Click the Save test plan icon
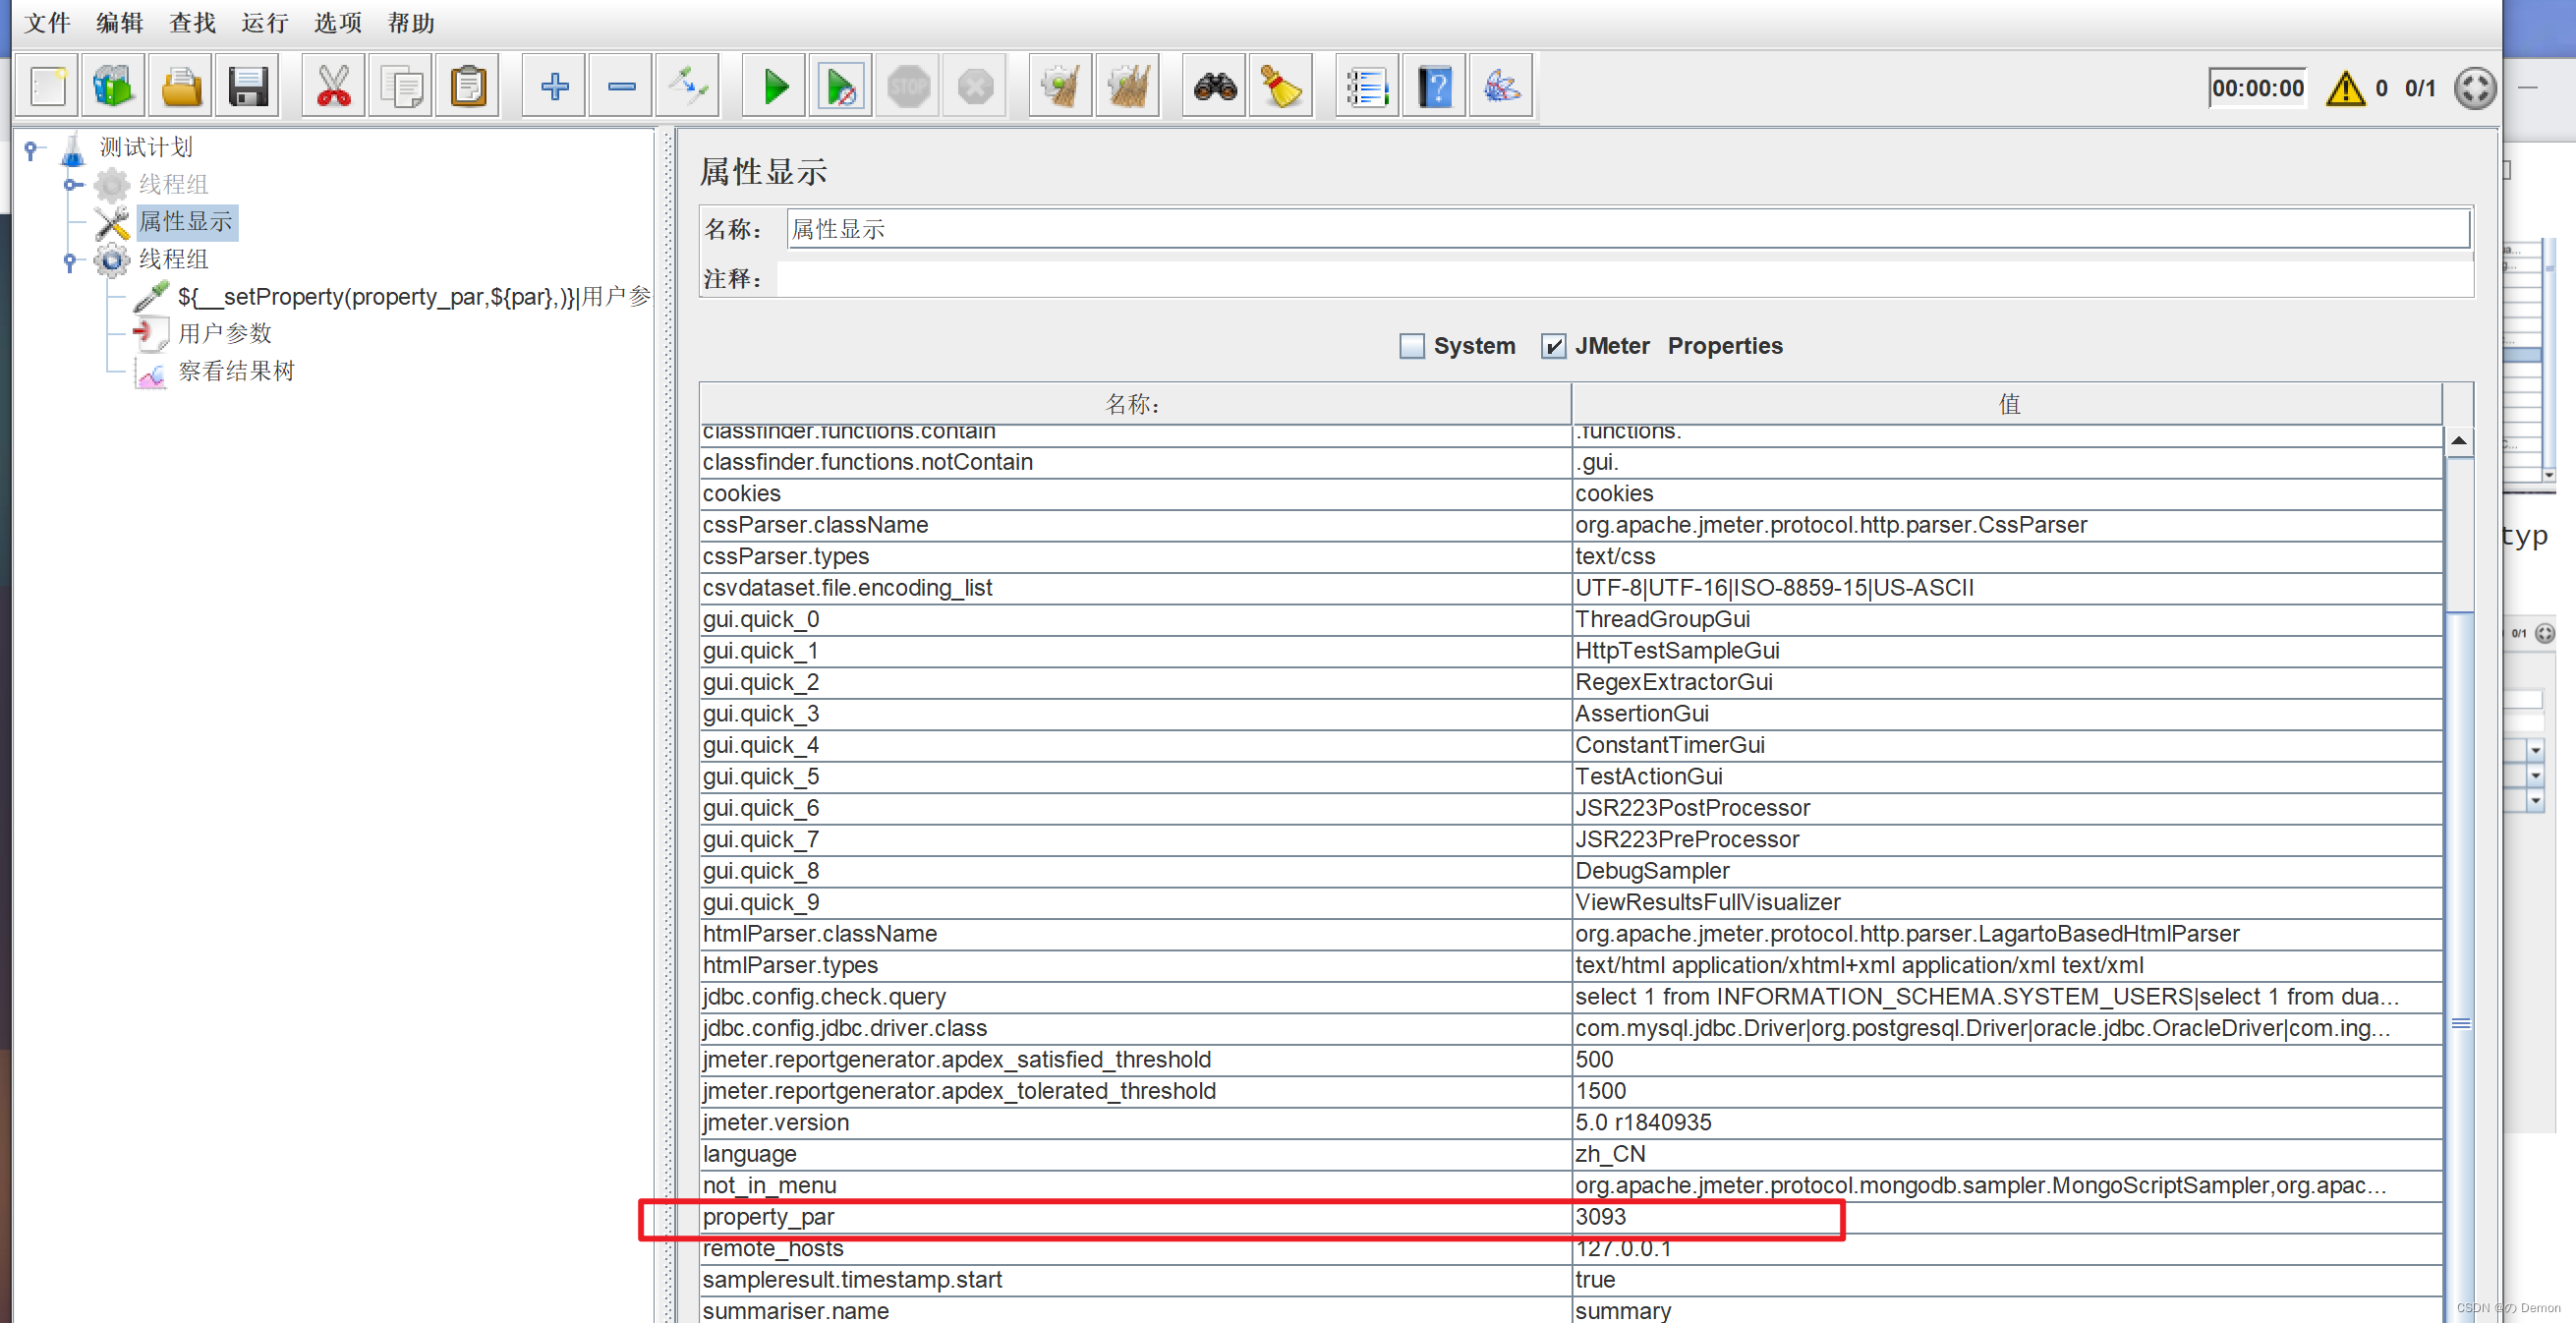This screenshot has width=2576, height=1323. (248, 87)
